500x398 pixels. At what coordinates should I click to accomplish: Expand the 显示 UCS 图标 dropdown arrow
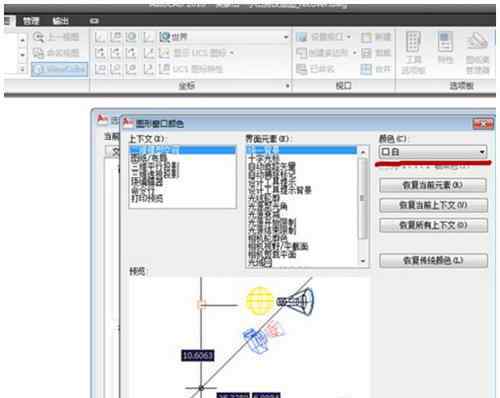232,53
